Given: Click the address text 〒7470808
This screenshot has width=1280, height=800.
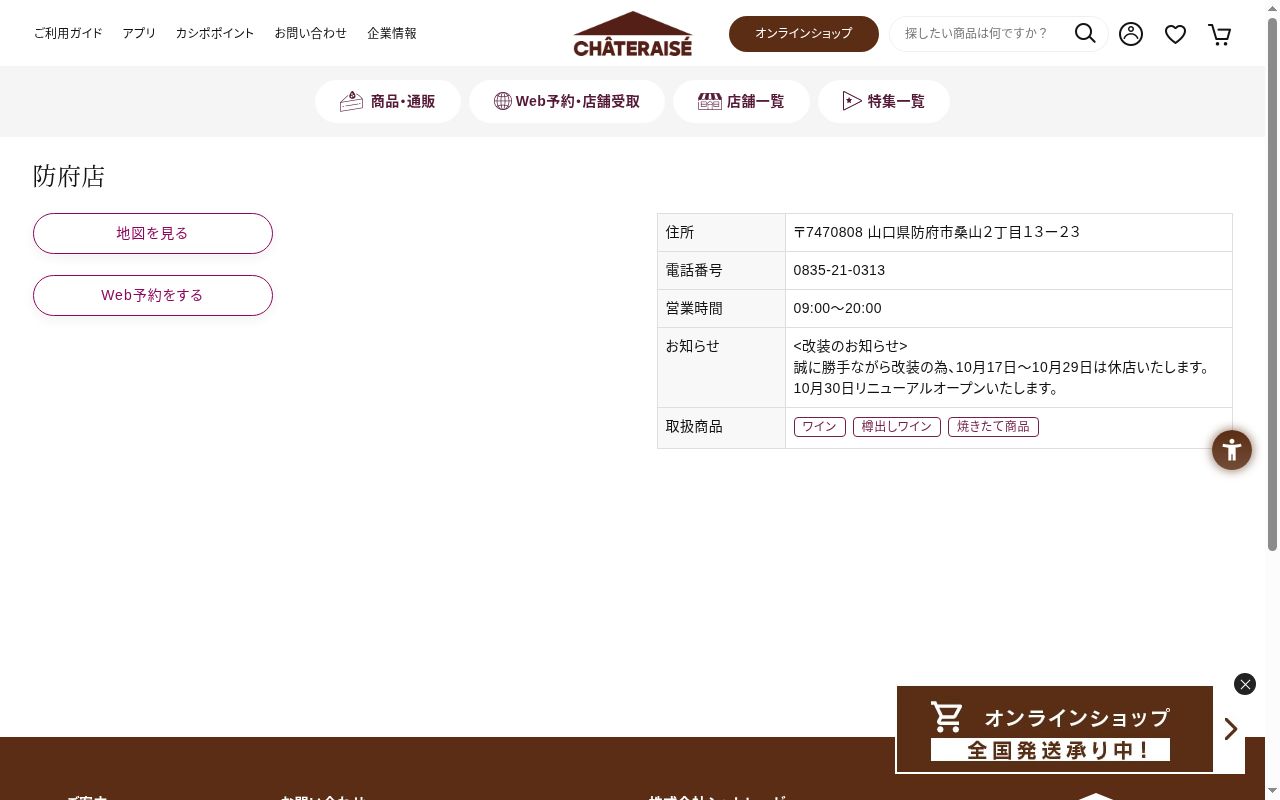Looking at the screenshot, I should (x=828, y=232).
